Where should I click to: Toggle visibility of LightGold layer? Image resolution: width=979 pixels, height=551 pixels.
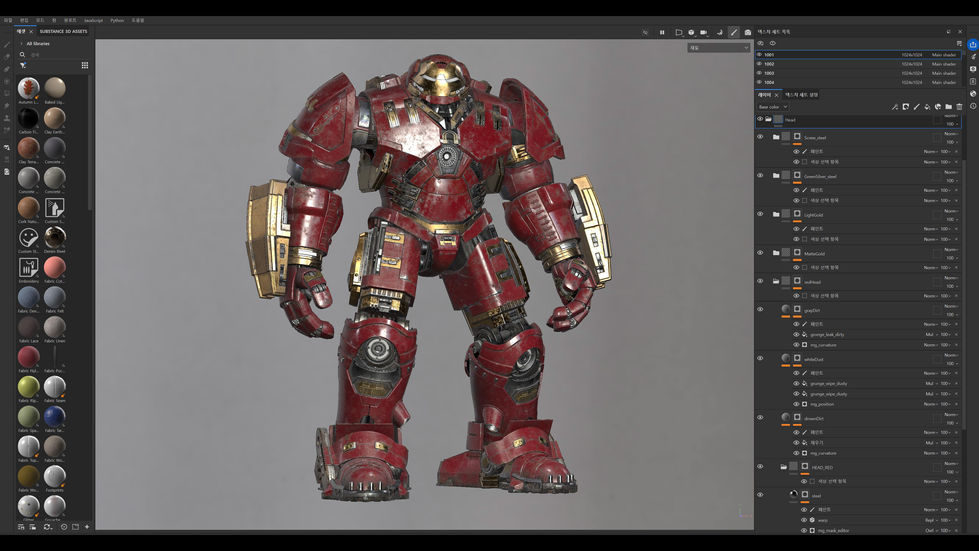pos(760,214)
